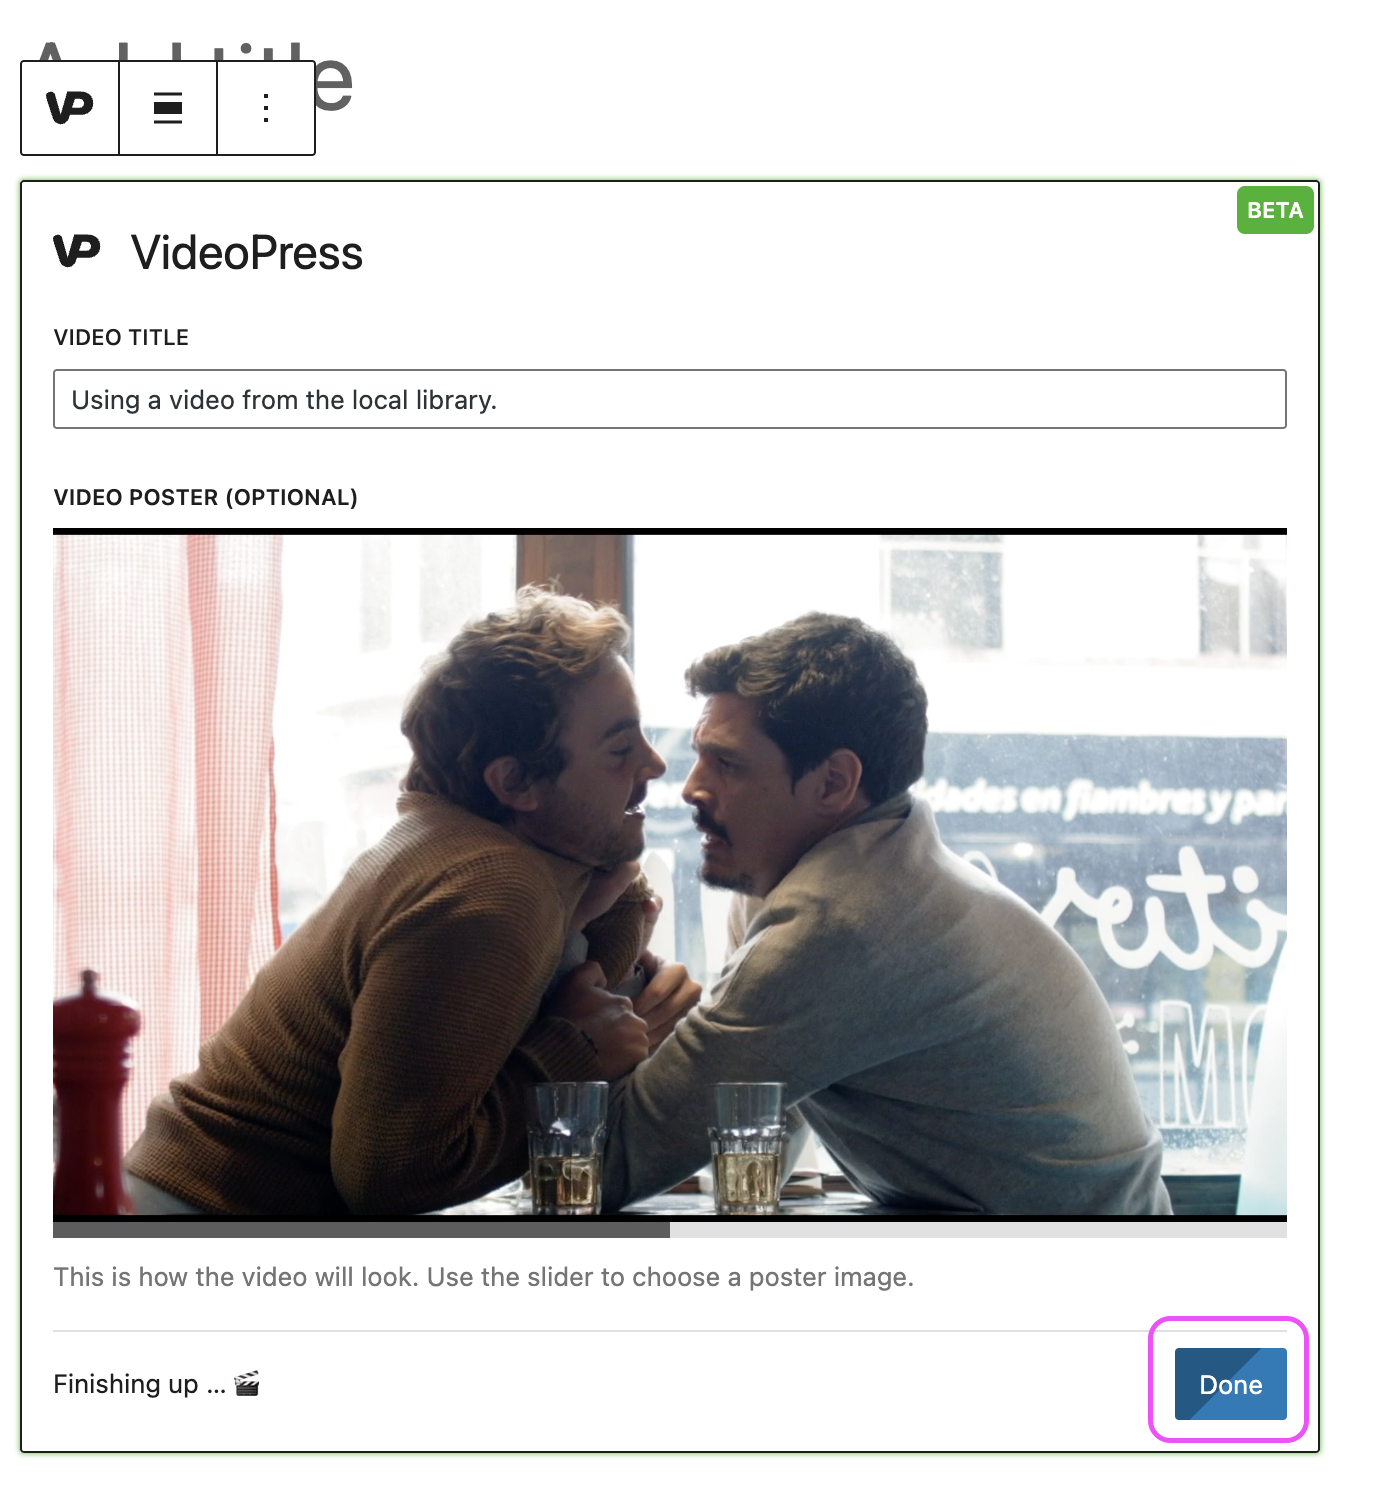
Task: Click the "This is how the video will look" helper text
Action: (484, 1276)
